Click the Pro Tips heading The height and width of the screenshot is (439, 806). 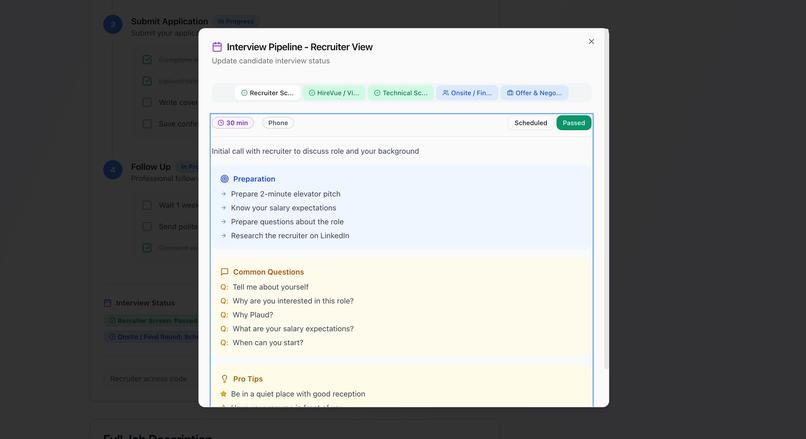pyautogui.click(x=248, y=379)
